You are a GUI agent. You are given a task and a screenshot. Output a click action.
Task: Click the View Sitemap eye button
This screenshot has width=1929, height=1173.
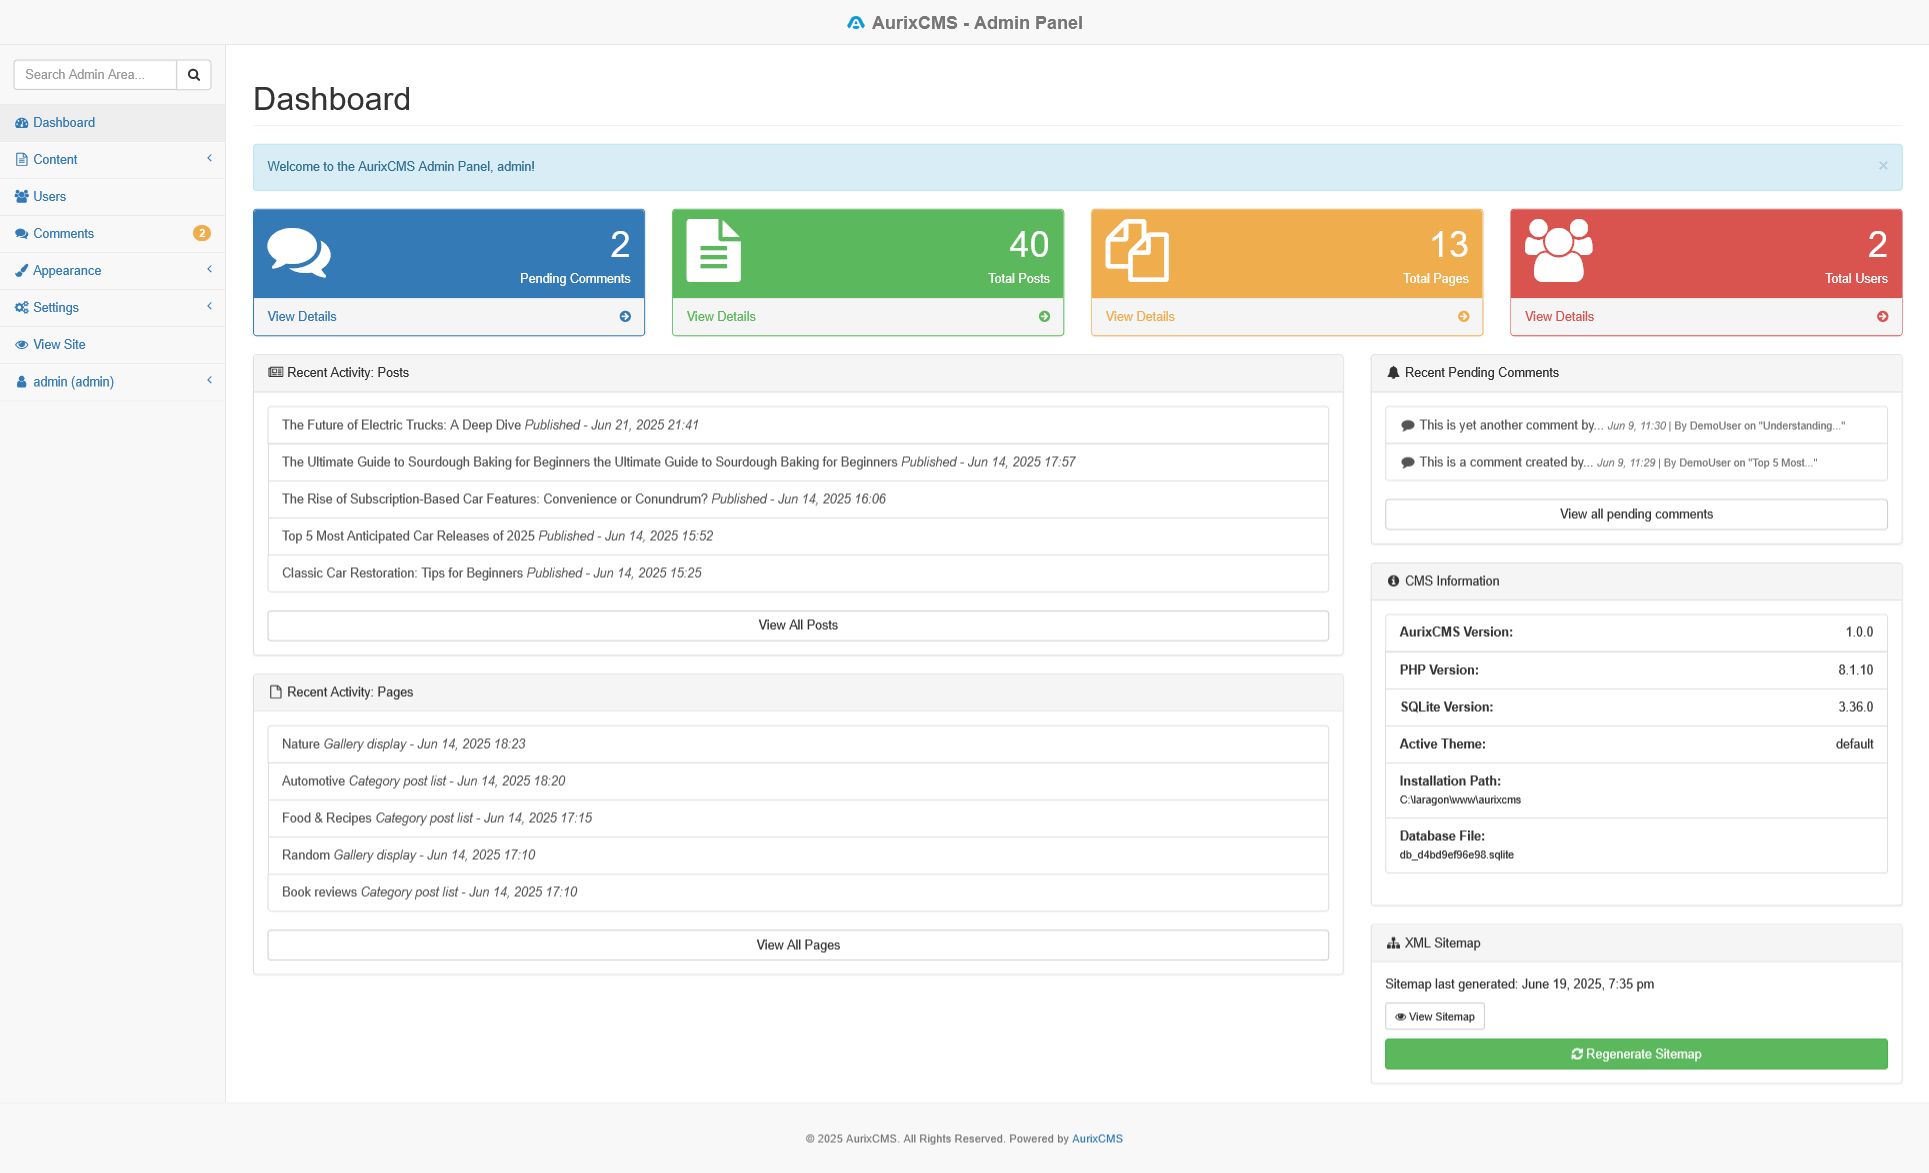1434,1017
